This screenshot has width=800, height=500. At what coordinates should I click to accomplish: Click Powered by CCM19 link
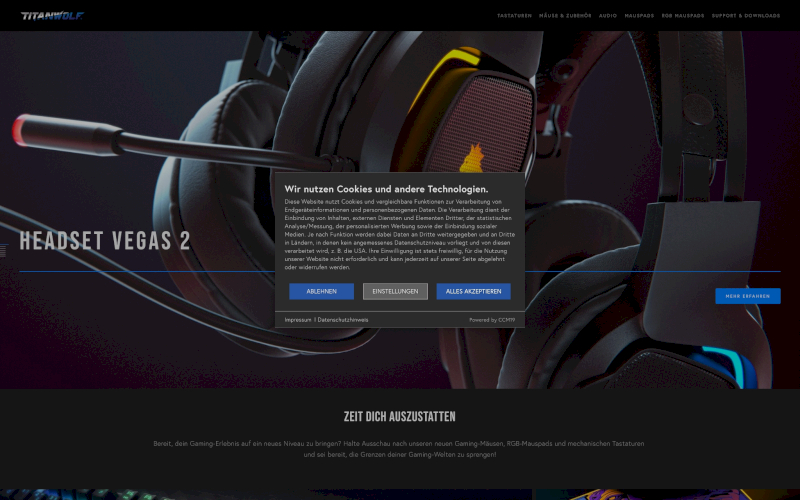[x=492, y=320]
